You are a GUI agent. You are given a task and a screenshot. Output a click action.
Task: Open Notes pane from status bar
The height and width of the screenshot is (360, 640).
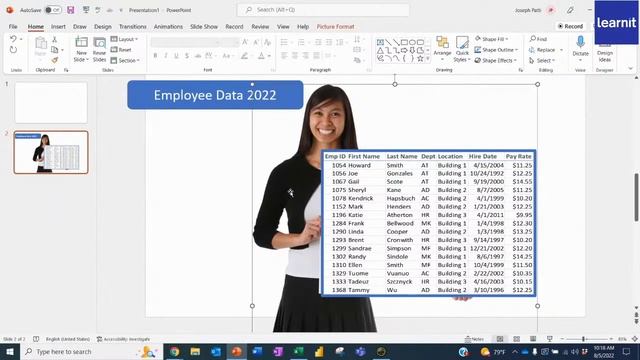[x=474, y=339]
